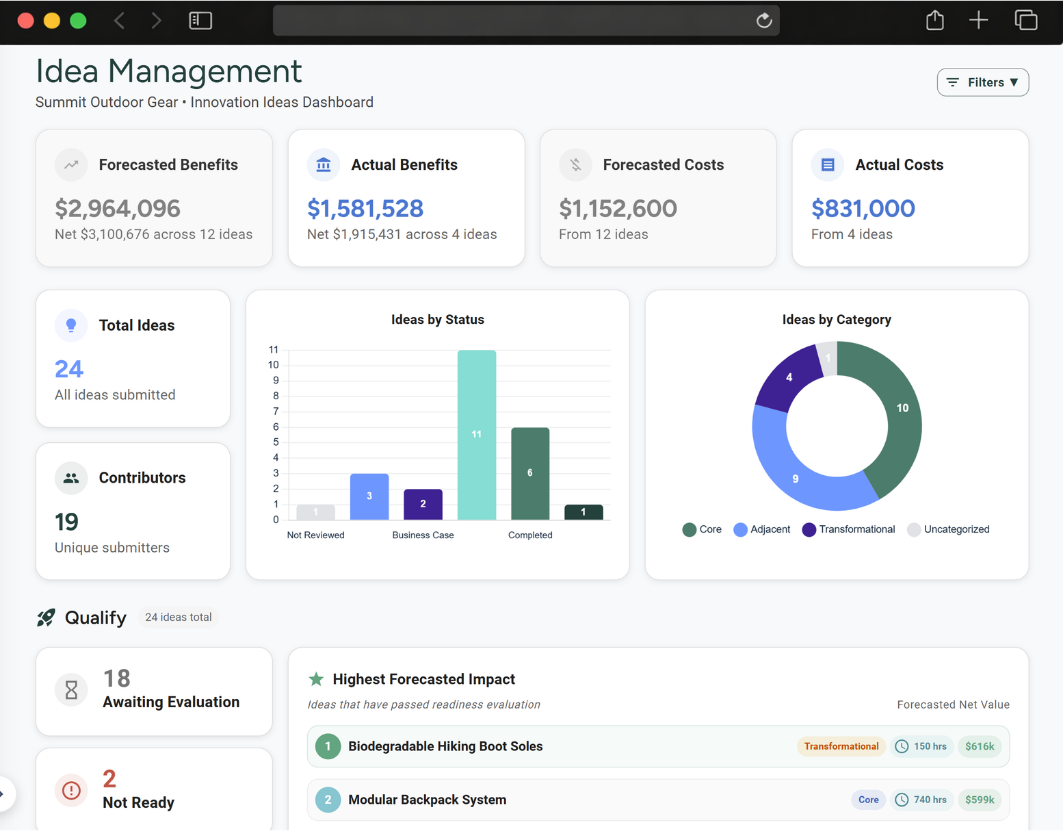The width and height of the screenshot is (1063, 833).
Task: Click the $1,581,528 actual benefits value
Action: click(x=365, y=208)
